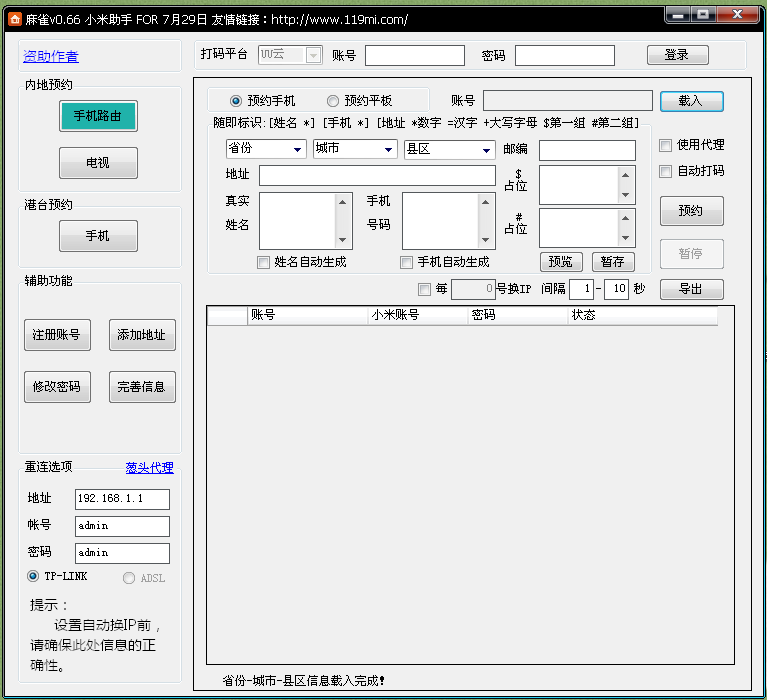Viewport: 767px width, 700px height.
Task: Click the 小米账号 column header
Action: pos(418,315)
